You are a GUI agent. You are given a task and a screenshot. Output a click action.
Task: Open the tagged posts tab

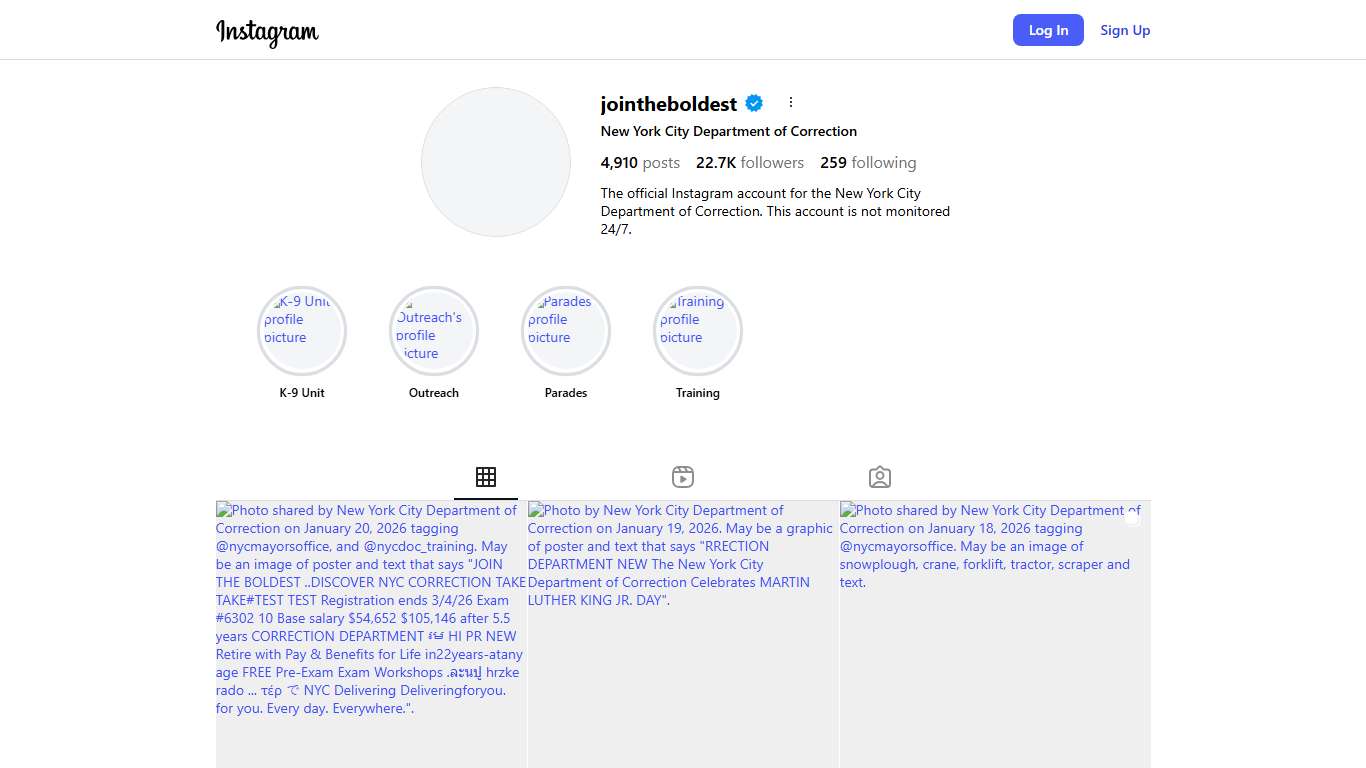[x=880, y=477]
